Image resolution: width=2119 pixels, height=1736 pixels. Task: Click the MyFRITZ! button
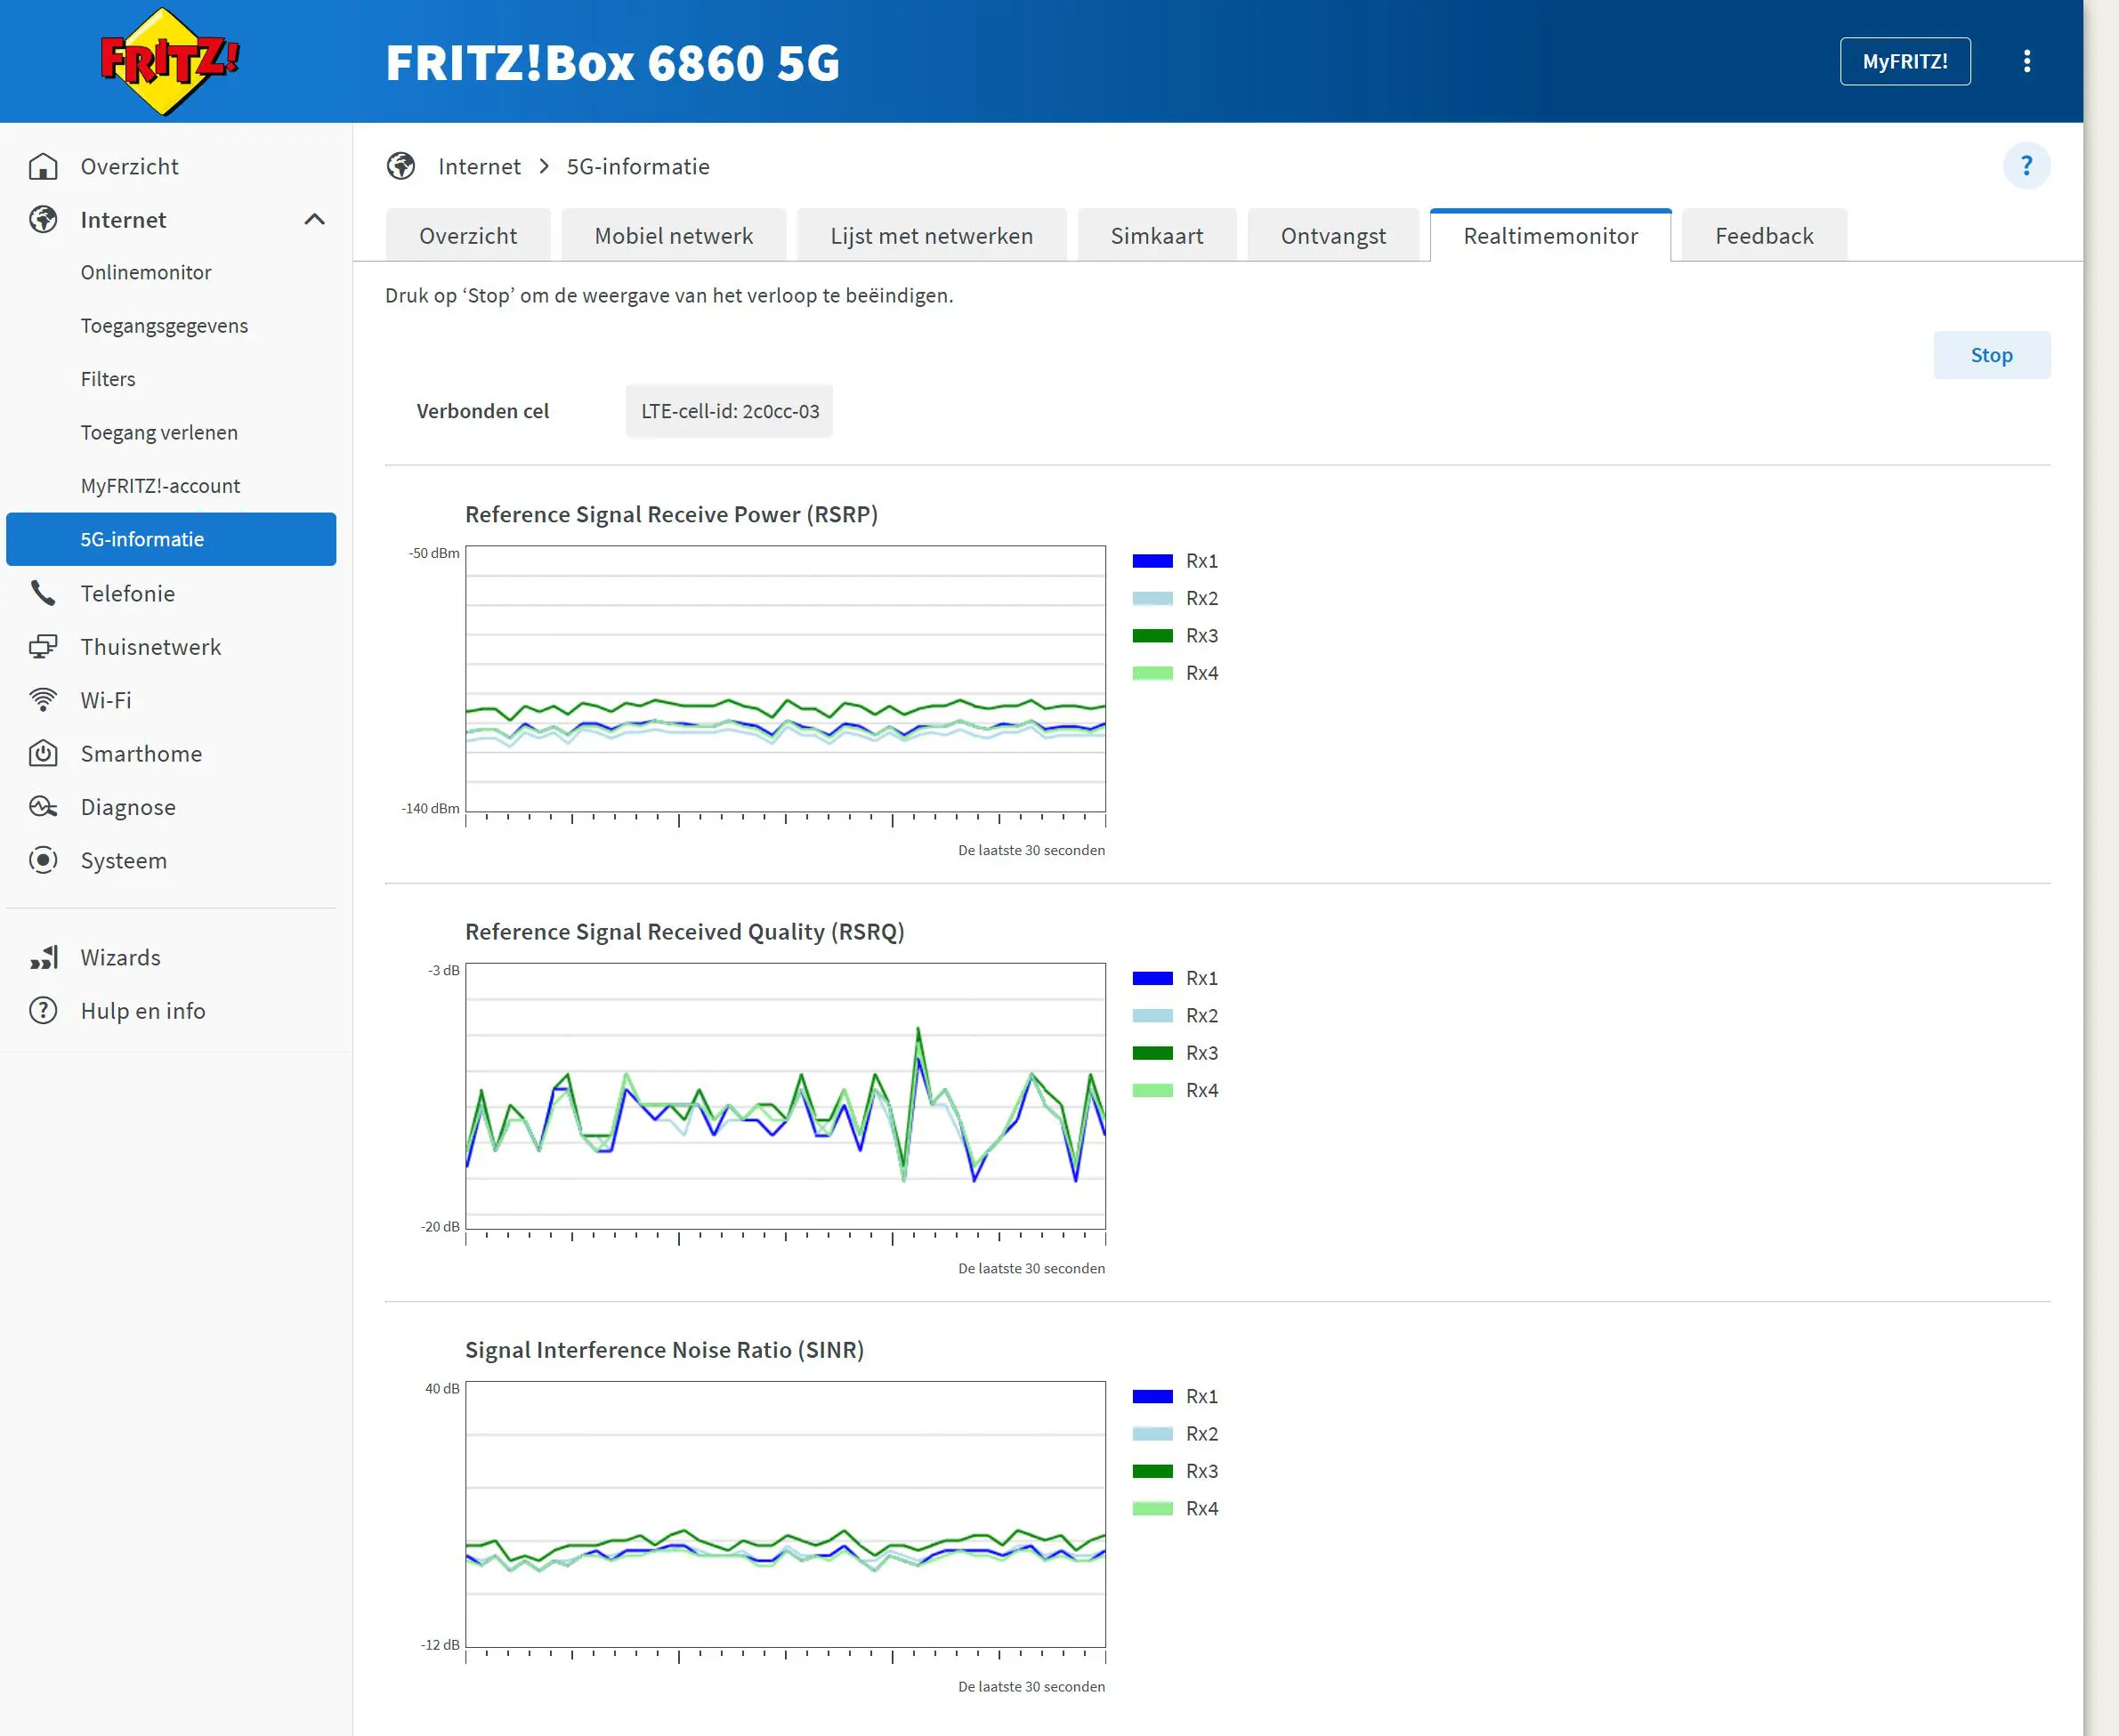pyautogui.click(x=1904, y=62)
